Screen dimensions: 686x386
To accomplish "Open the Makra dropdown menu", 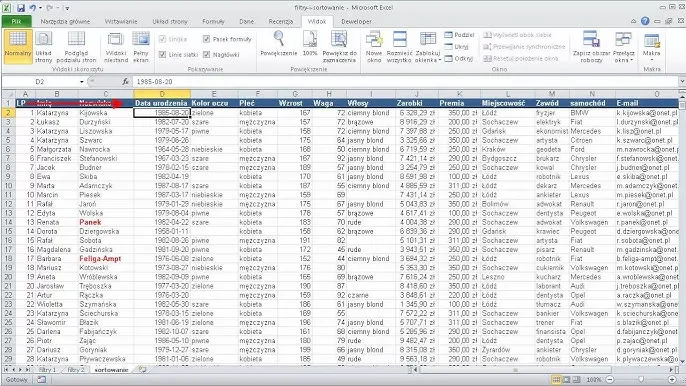I will (651, 46).
